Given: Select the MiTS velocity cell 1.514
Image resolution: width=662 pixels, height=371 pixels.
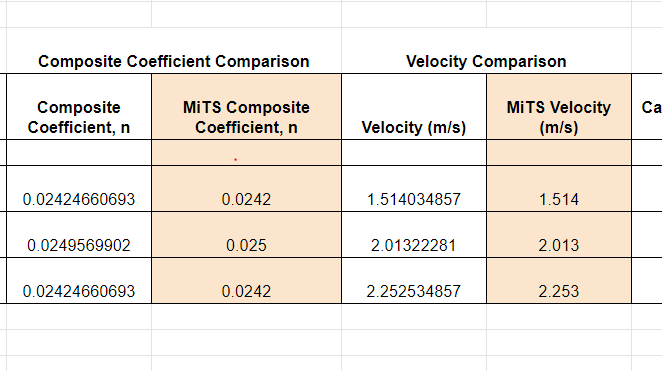Looking at the screenshot, I should pos(559,189).
